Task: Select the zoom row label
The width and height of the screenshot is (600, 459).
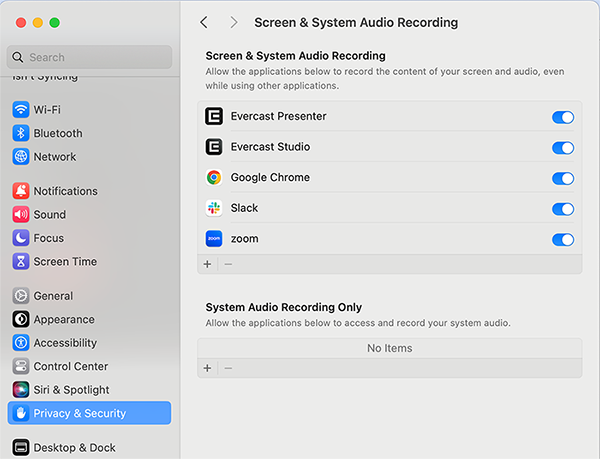Action: pos(244,239)
